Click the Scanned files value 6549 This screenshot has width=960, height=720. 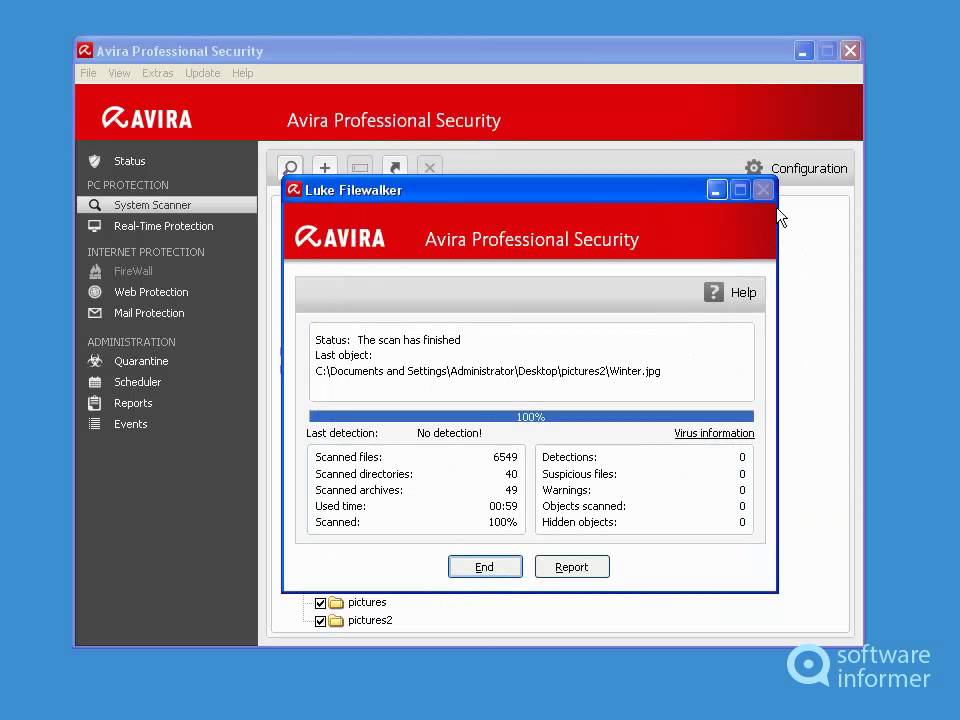[505, 457]
